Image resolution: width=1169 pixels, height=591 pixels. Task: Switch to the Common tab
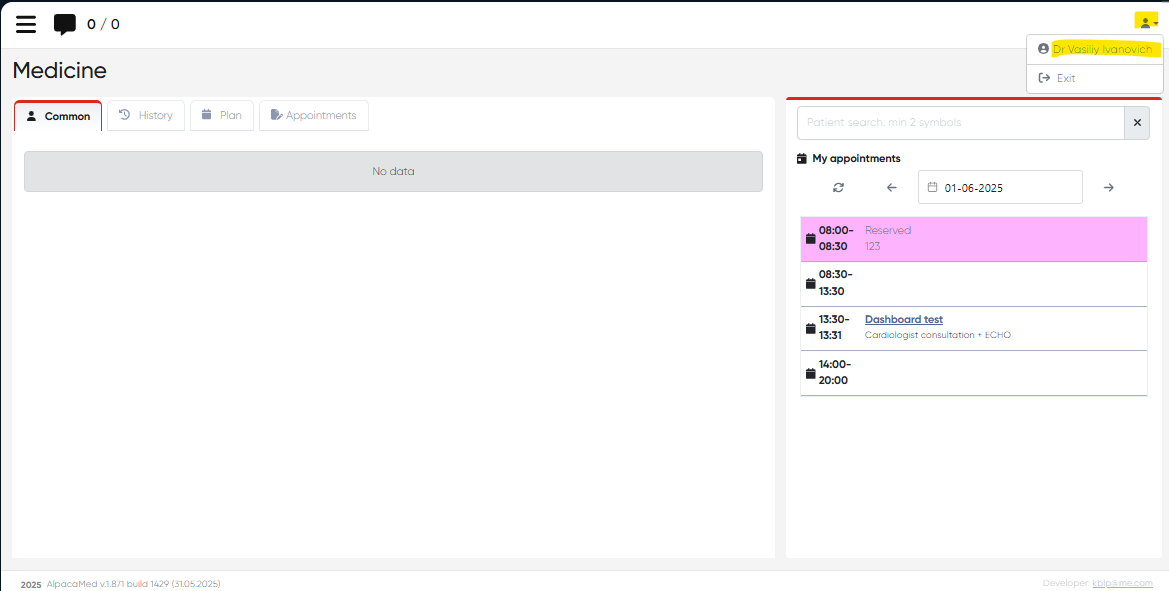click(58, 116)
